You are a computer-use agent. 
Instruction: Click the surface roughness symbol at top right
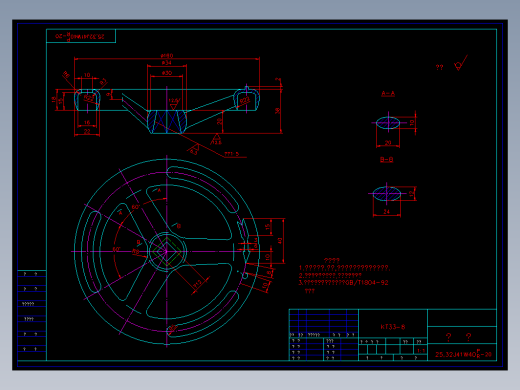[460, 63]
